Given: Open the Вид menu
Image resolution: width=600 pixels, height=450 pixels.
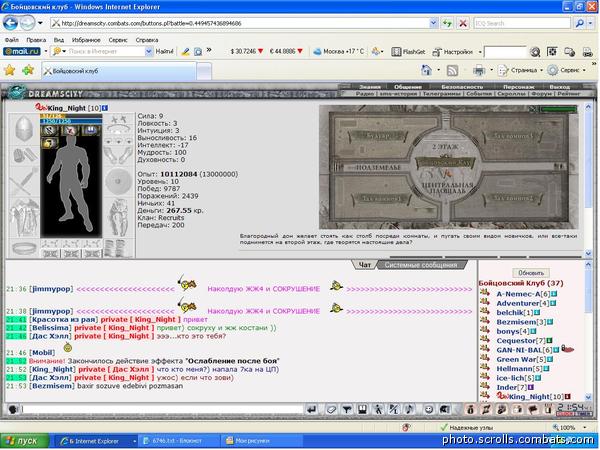Looking at the screenshot, I should (x=59, y=40).
